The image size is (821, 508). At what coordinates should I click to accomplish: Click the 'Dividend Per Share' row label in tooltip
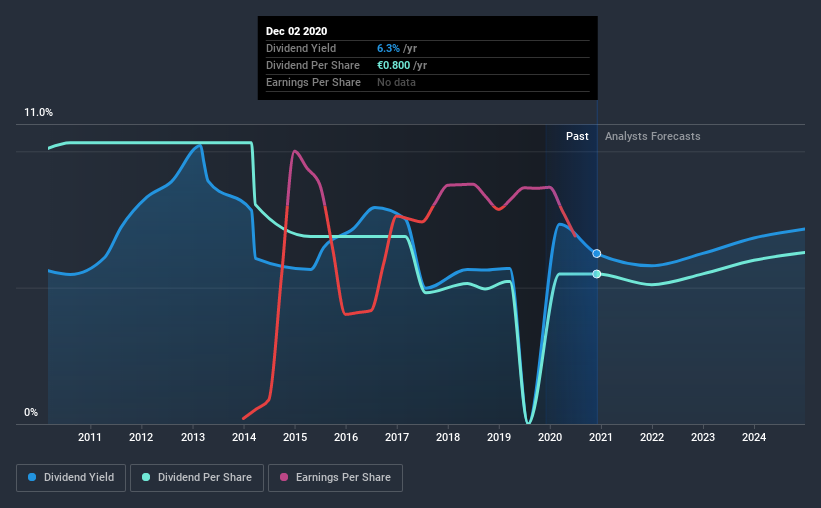point(313,65)
